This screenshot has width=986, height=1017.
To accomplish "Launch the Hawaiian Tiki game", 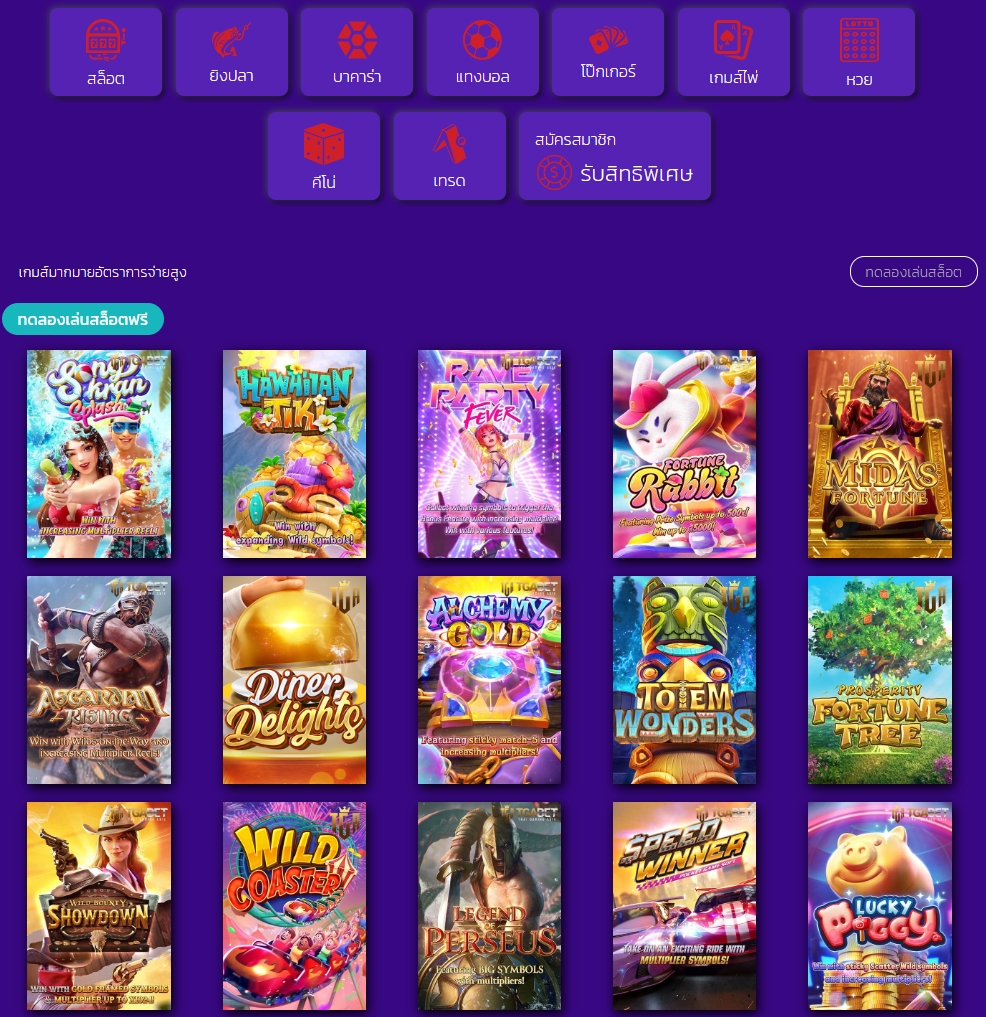I will click(295, 454).
